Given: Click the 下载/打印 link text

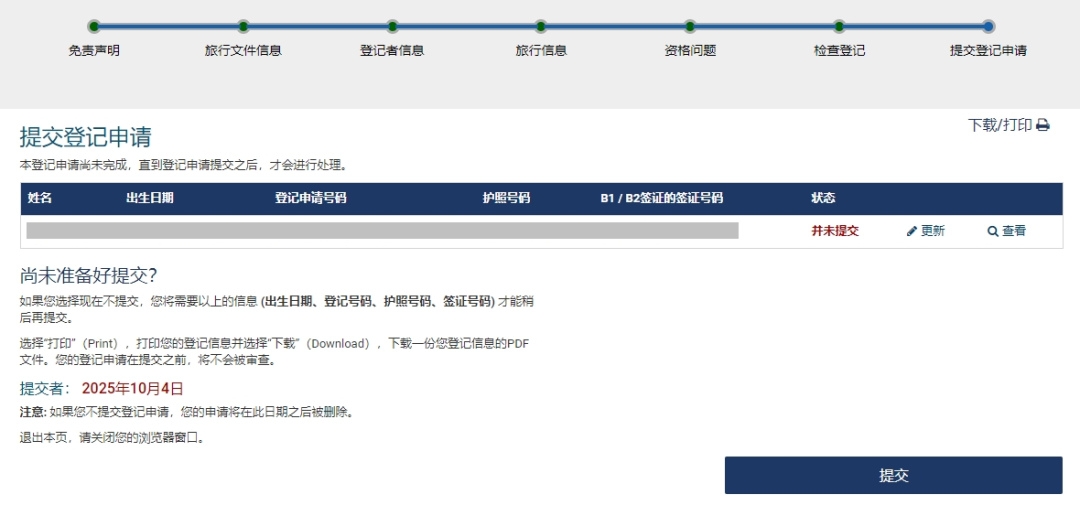Looking at the screenshot, I should coord(999,126).
